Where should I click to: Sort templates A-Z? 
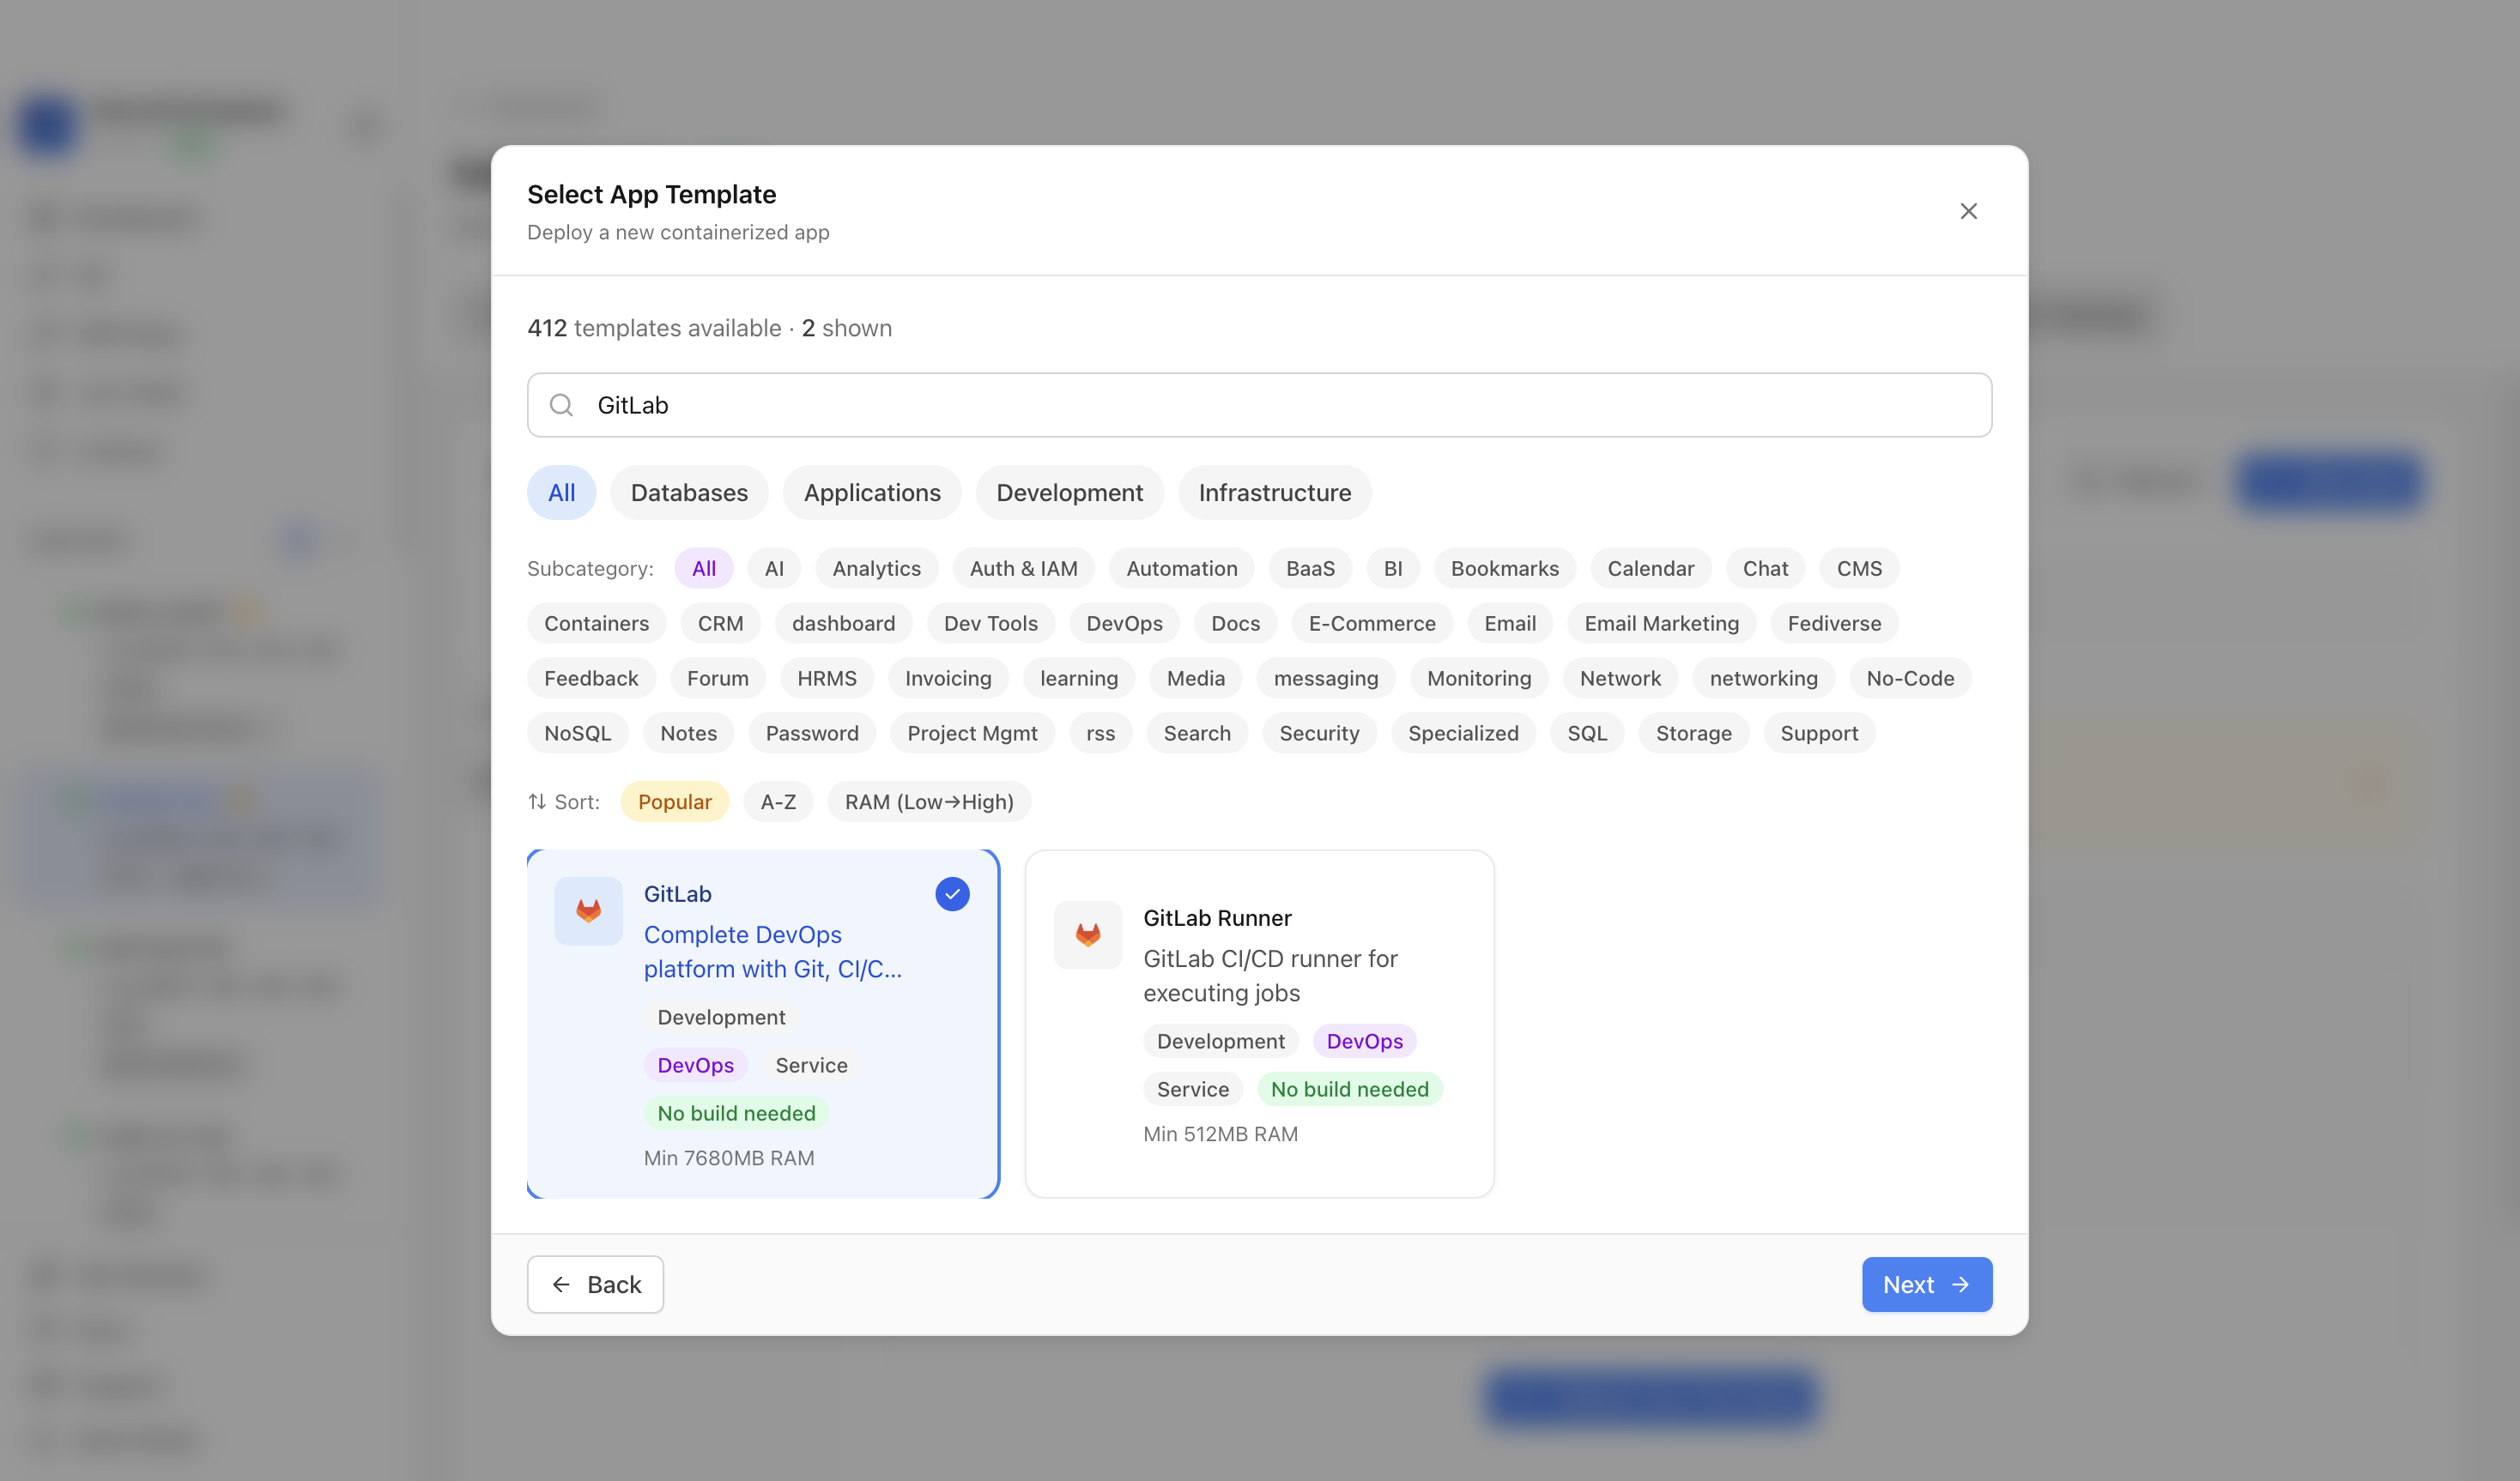[778, 802]
